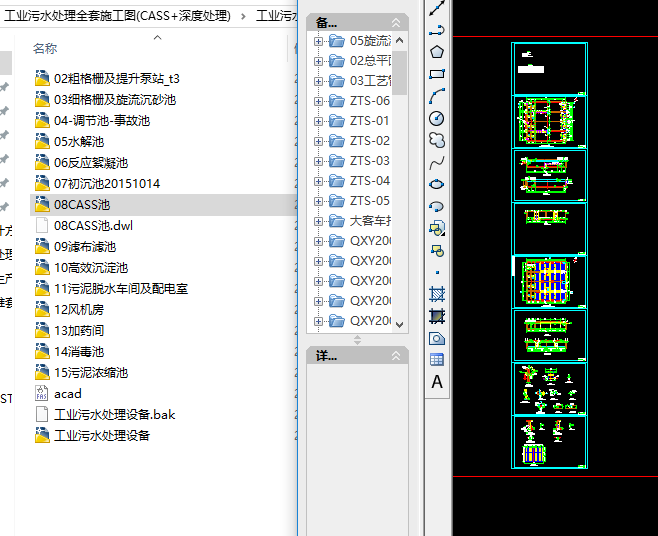Open 02粗格栅及提升泵站_t3 drawing file
Image resolution: width=658 pixels, height=536 pixels.
pos(117,78)
